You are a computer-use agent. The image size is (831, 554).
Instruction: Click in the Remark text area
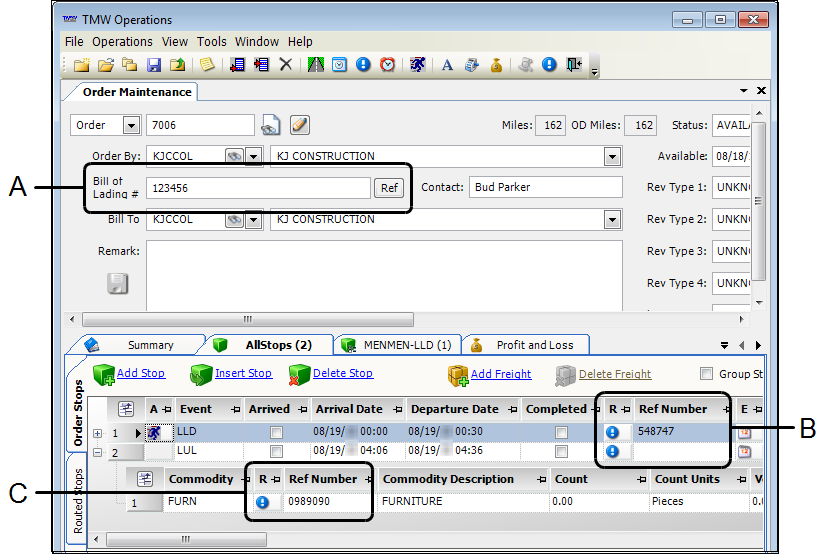384,276
